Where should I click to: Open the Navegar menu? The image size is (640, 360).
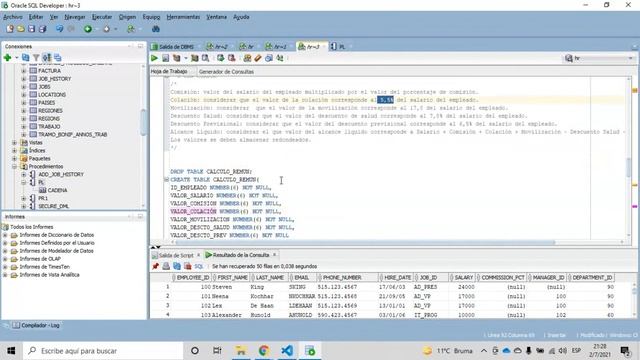click(x=75, y=17)
